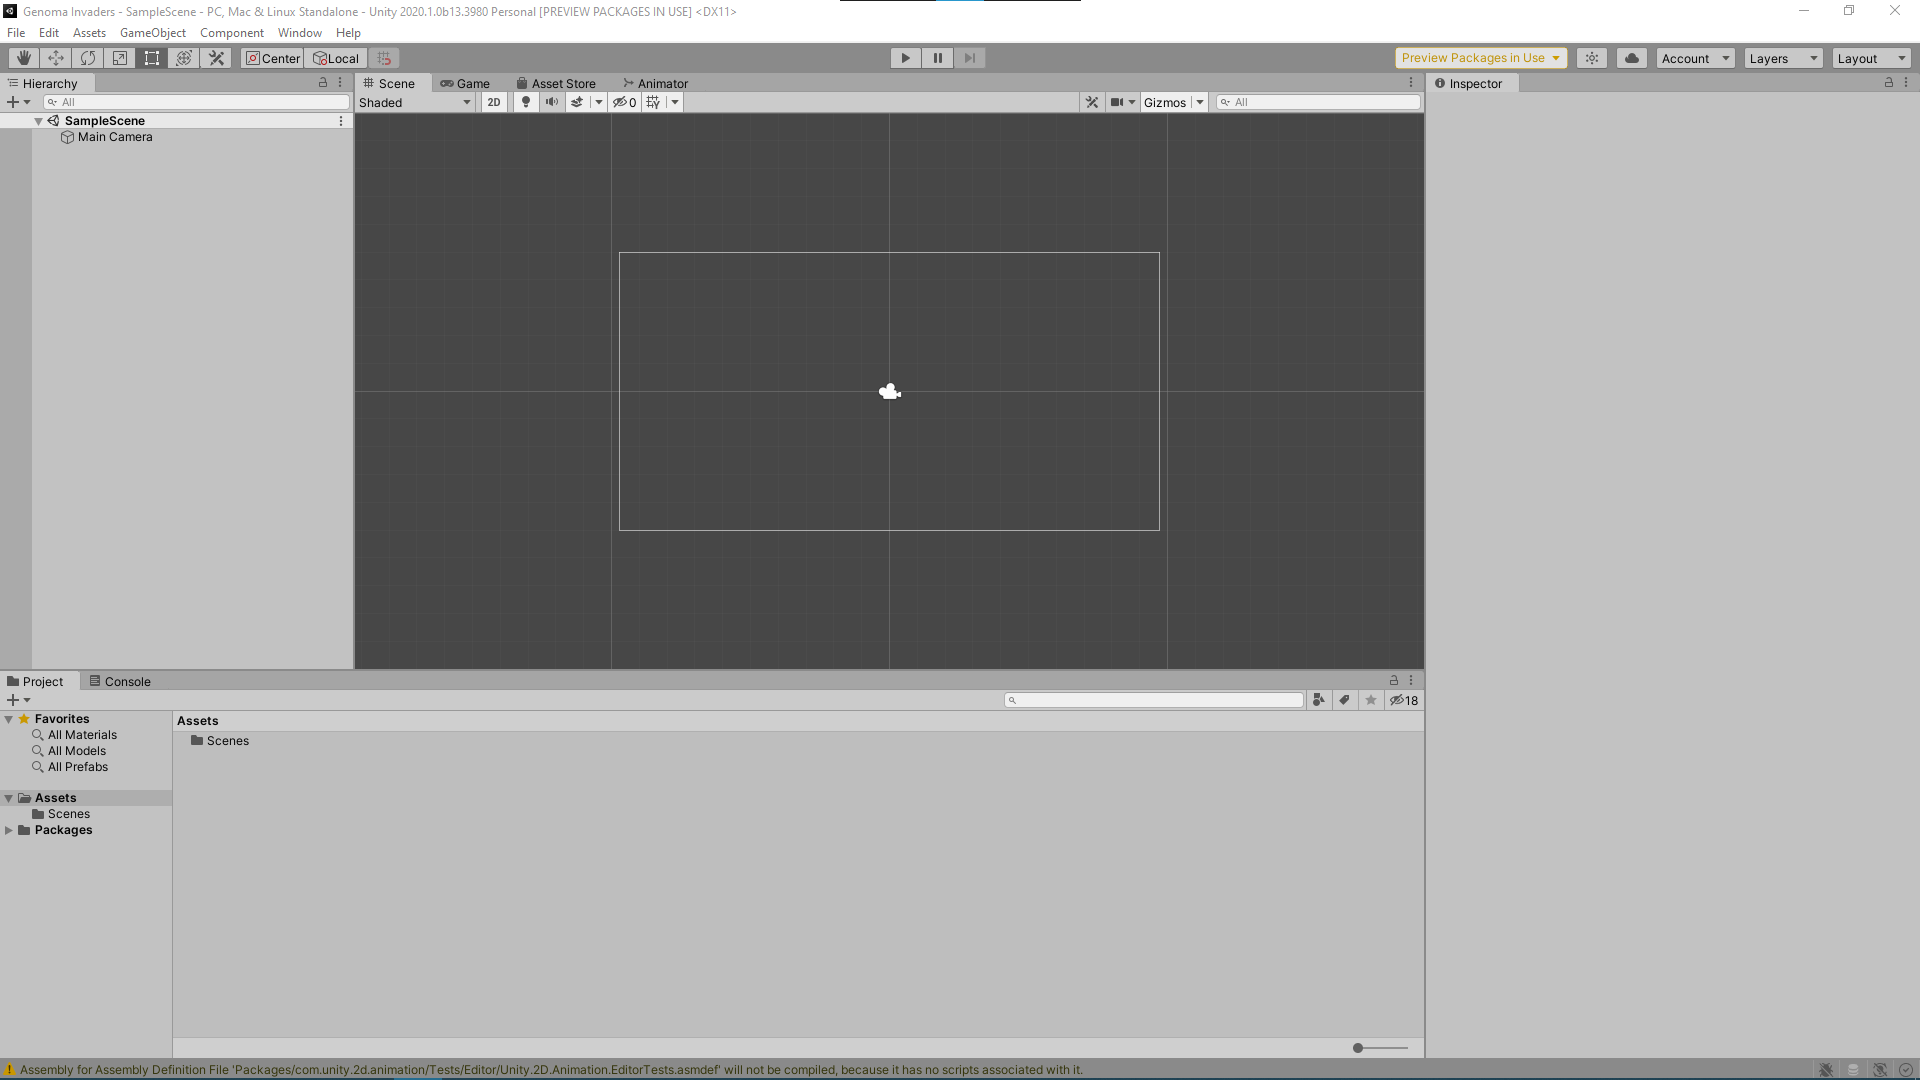Viewport: 1920px width, 1080px height.
Task: Open Preview Packages in Use dropdown
Action: (x=1481, y=58)
